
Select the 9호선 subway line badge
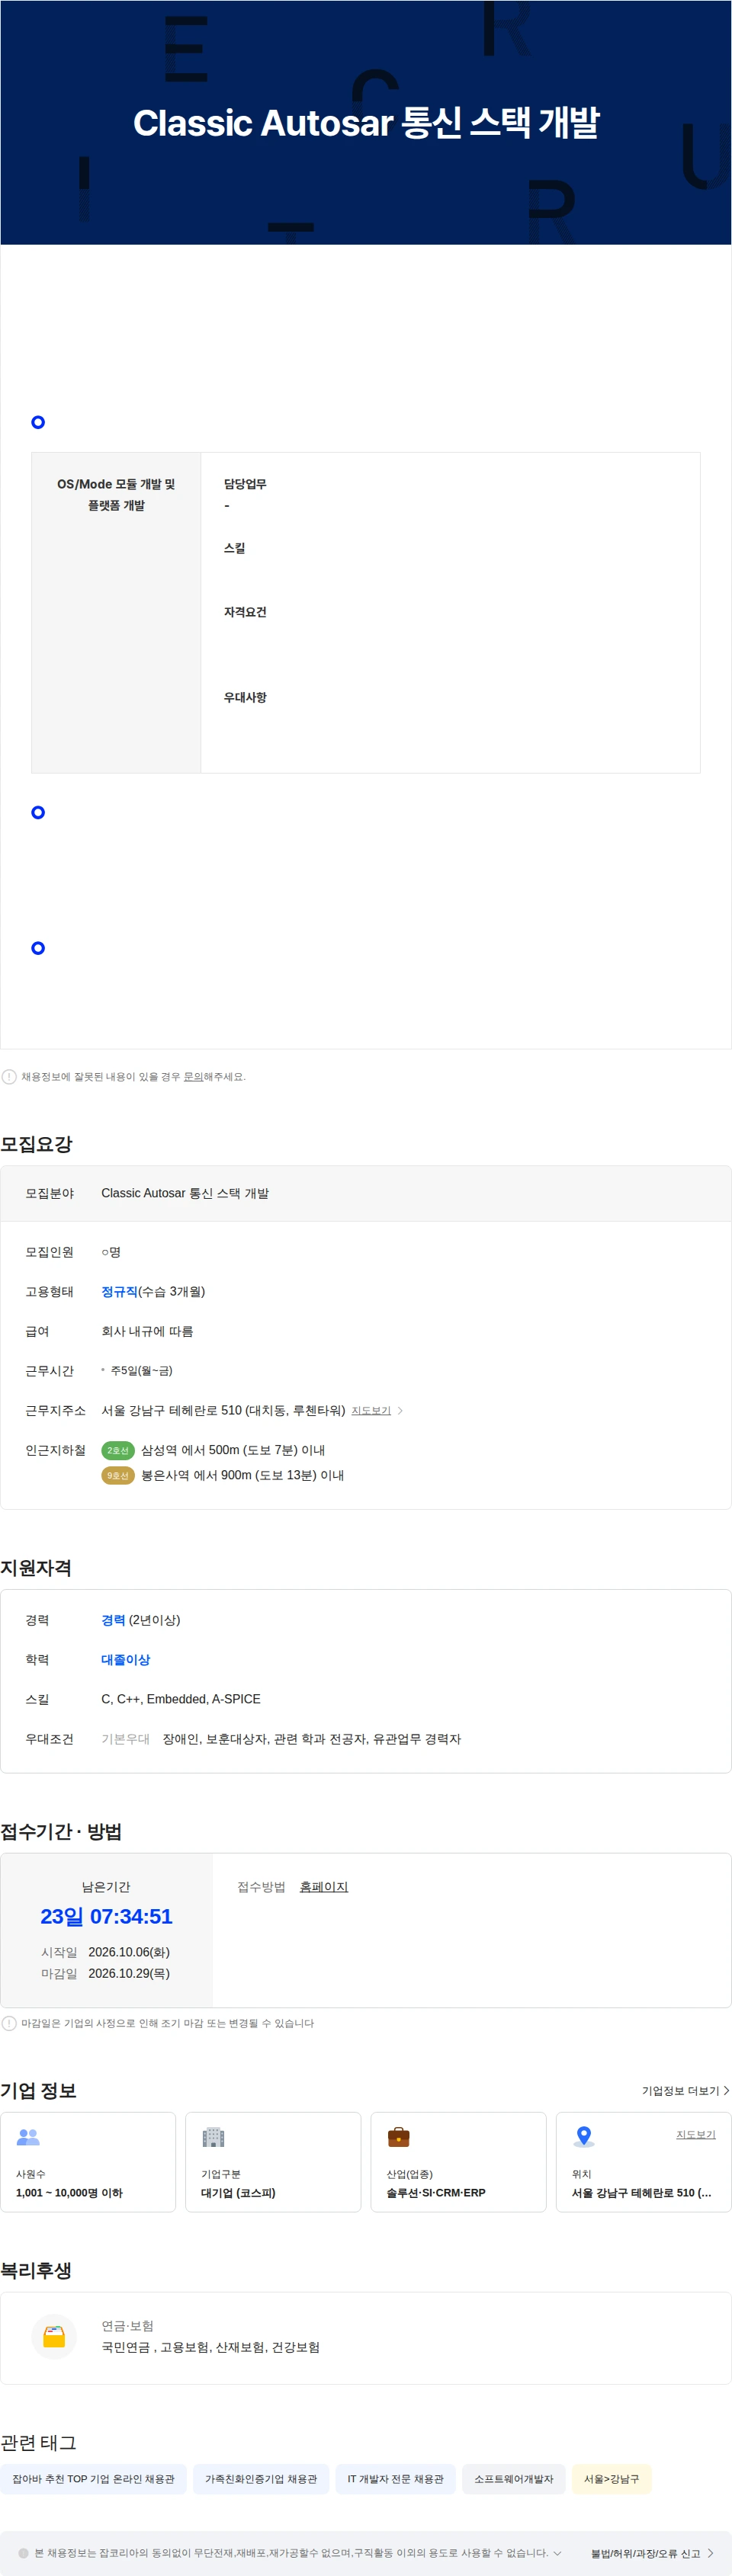point(118,1475)
